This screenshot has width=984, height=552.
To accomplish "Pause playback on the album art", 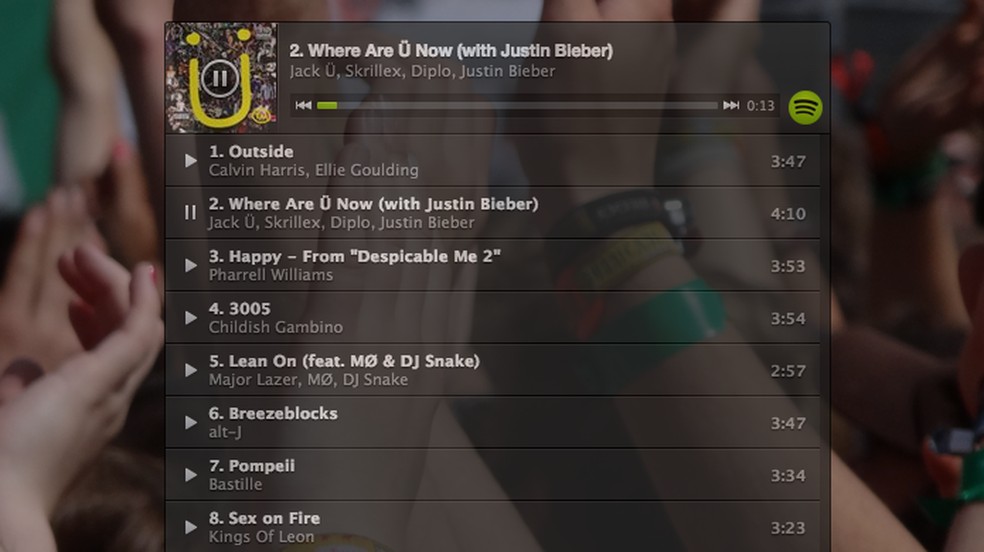I will [220, 78].
